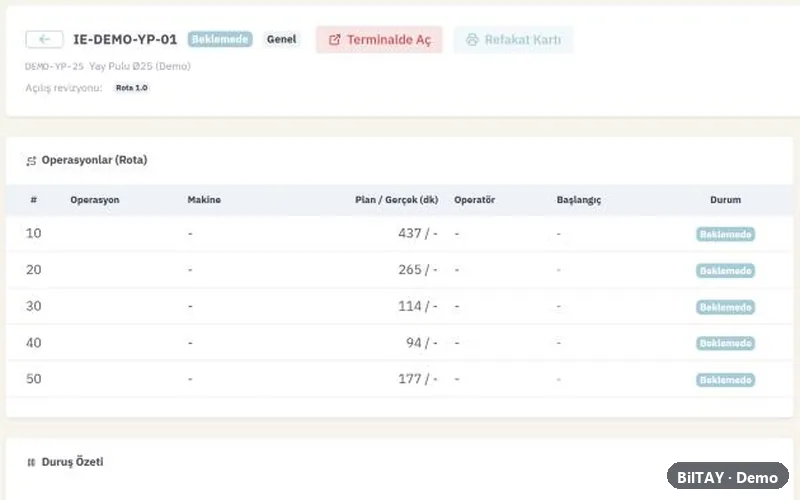Click the Beklemede status badge in row 20
This screenshot has width=800, height=500.
pos(726,270)
